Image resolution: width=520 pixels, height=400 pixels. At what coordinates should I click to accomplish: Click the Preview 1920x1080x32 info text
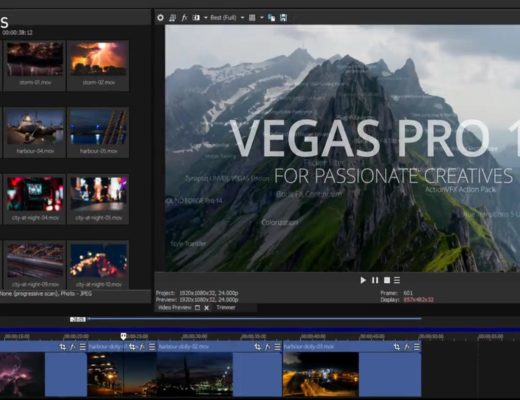pyautogui.click(x=197, y=300)
